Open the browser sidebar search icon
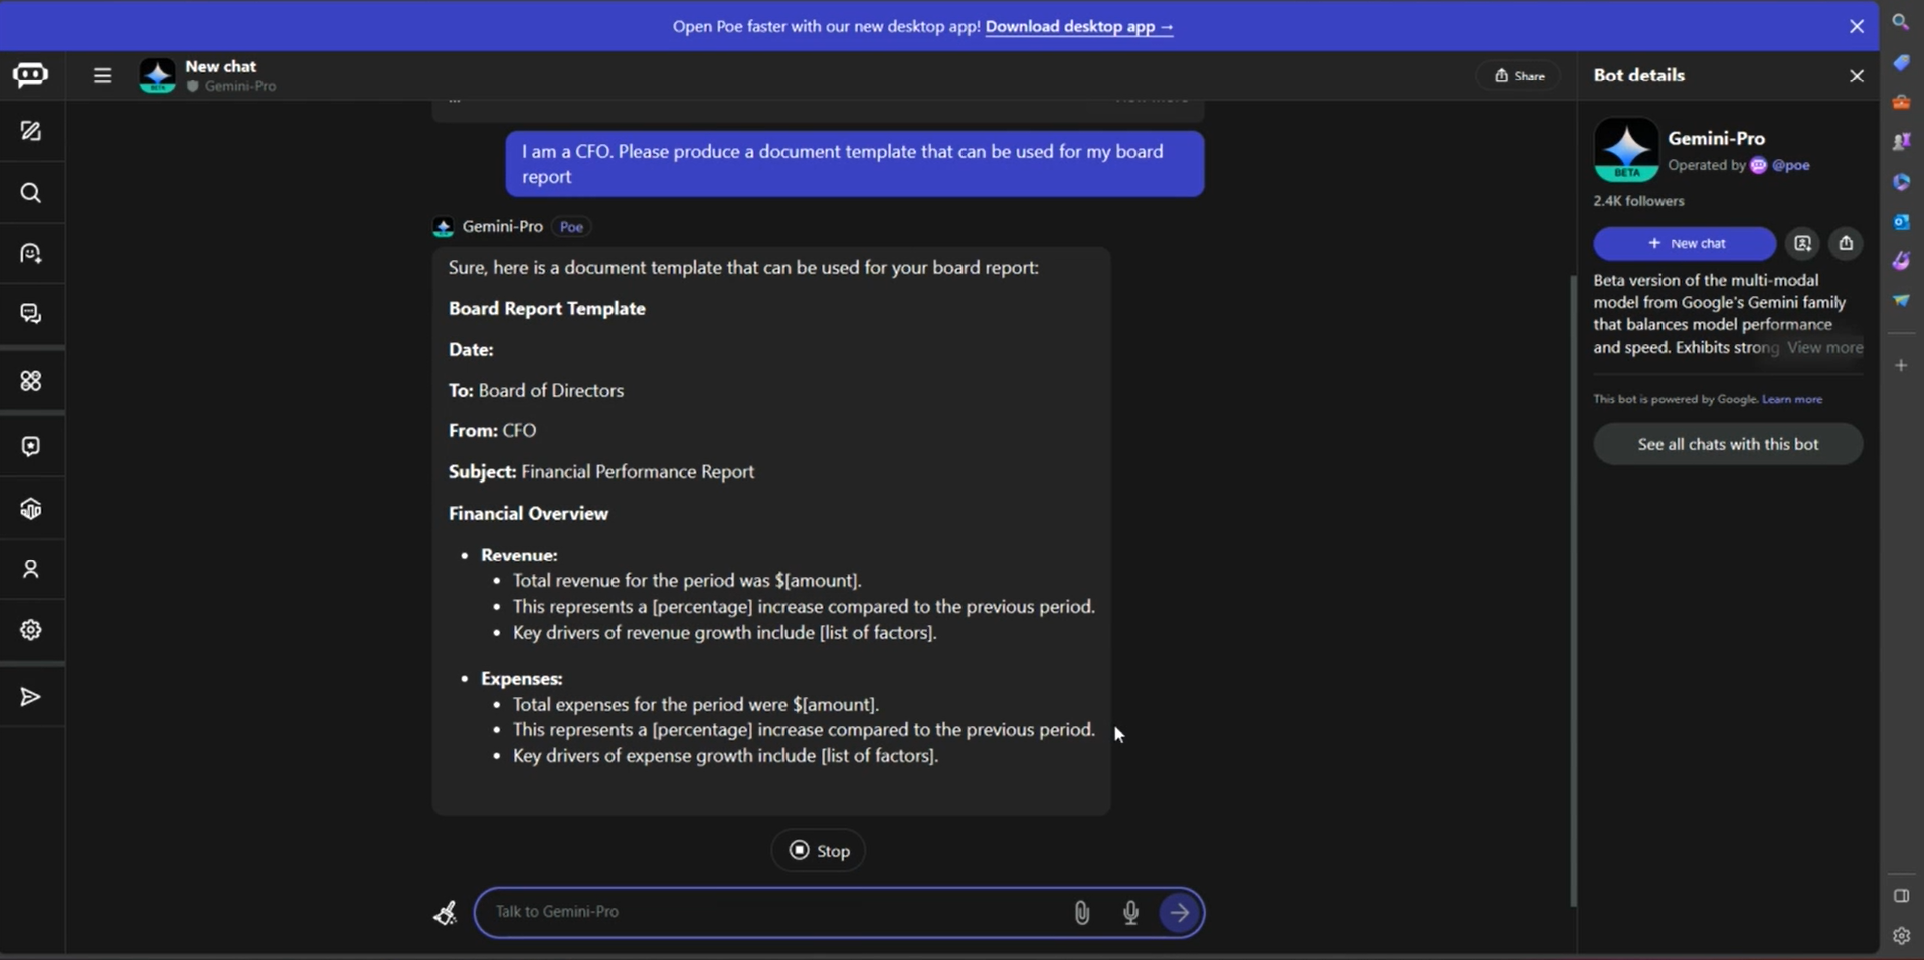The width and height of the screenshot is (1924, 960). coord(1901,21)
